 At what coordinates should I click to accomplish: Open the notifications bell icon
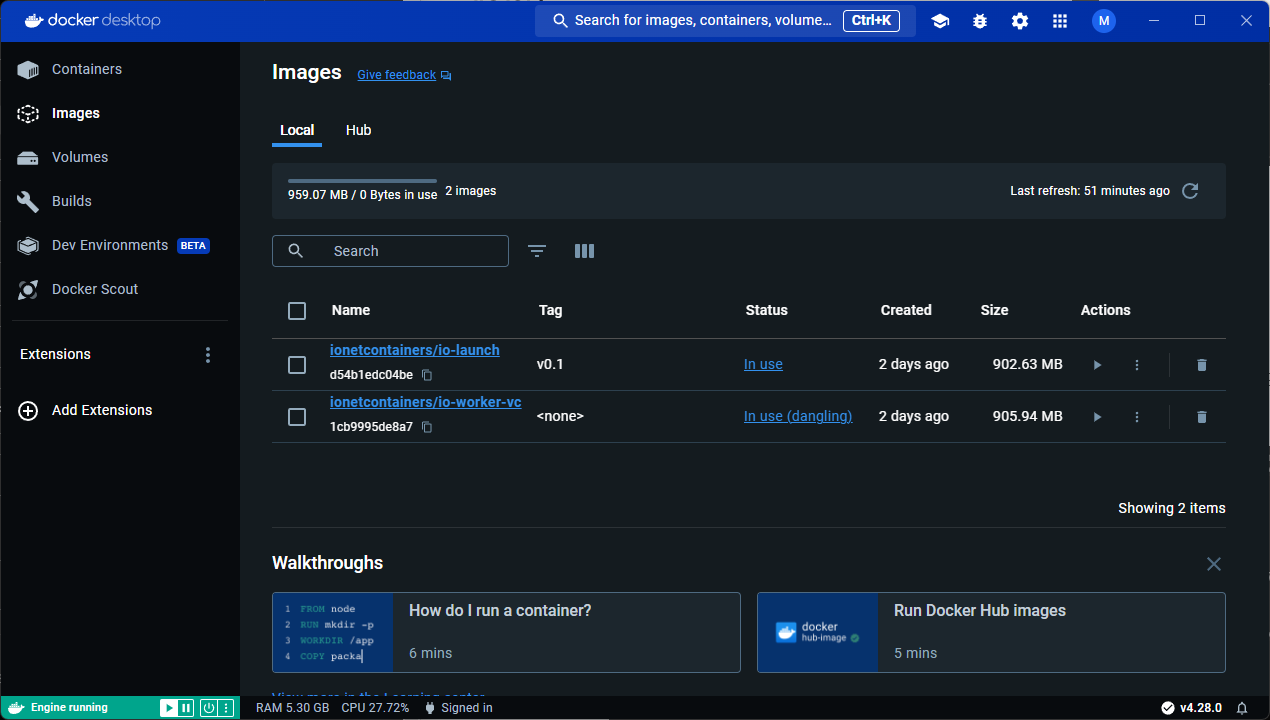(x=1242, y=708)
